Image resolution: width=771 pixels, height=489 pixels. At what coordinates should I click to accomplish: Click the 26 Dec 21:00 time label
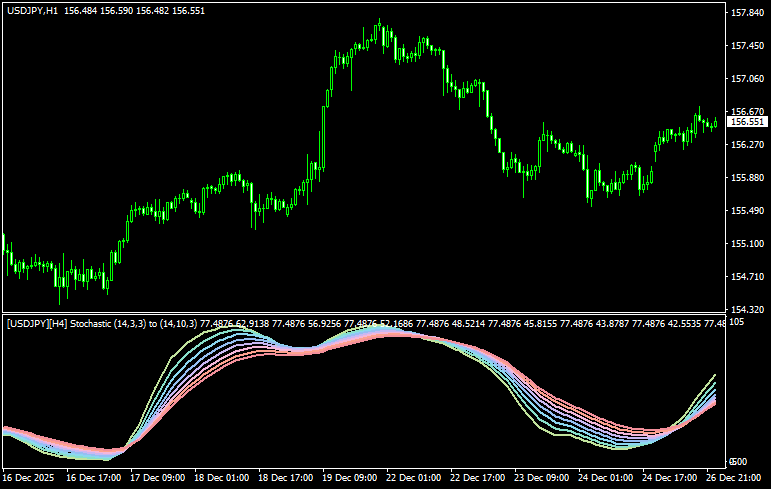pyautogui.click(x=733, y=479)
